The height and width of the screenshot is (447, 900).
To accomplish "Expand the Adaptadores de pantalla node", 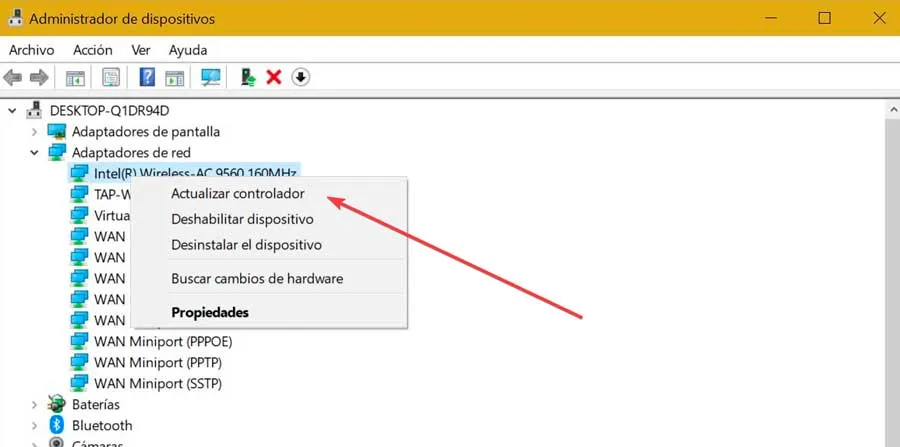I will 35,131.
